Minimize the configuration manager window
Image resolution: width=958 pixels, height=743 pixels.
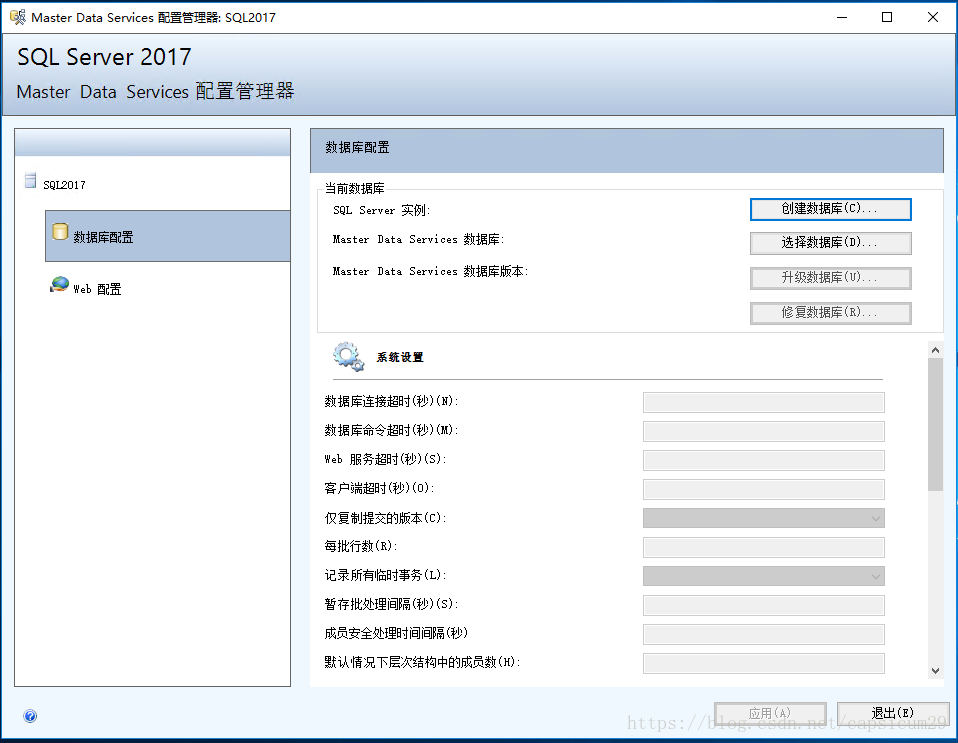842,17
